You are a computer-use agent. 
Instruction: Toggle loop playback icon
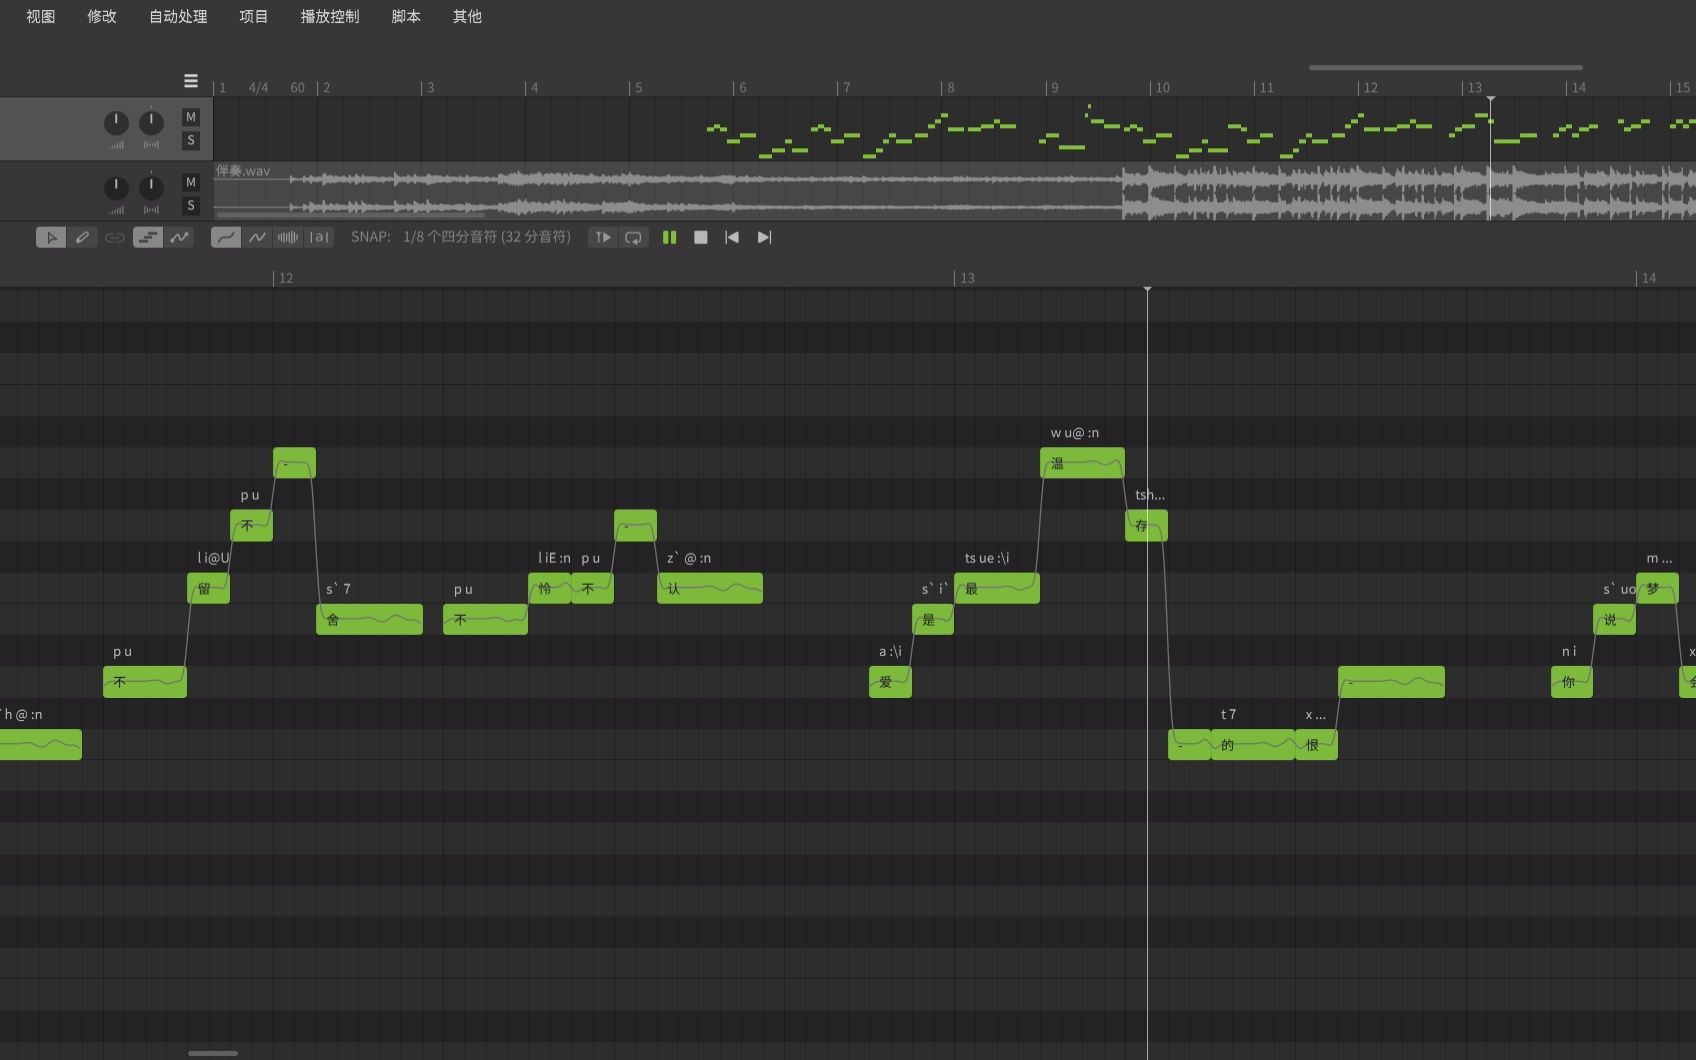coord(633,237)
